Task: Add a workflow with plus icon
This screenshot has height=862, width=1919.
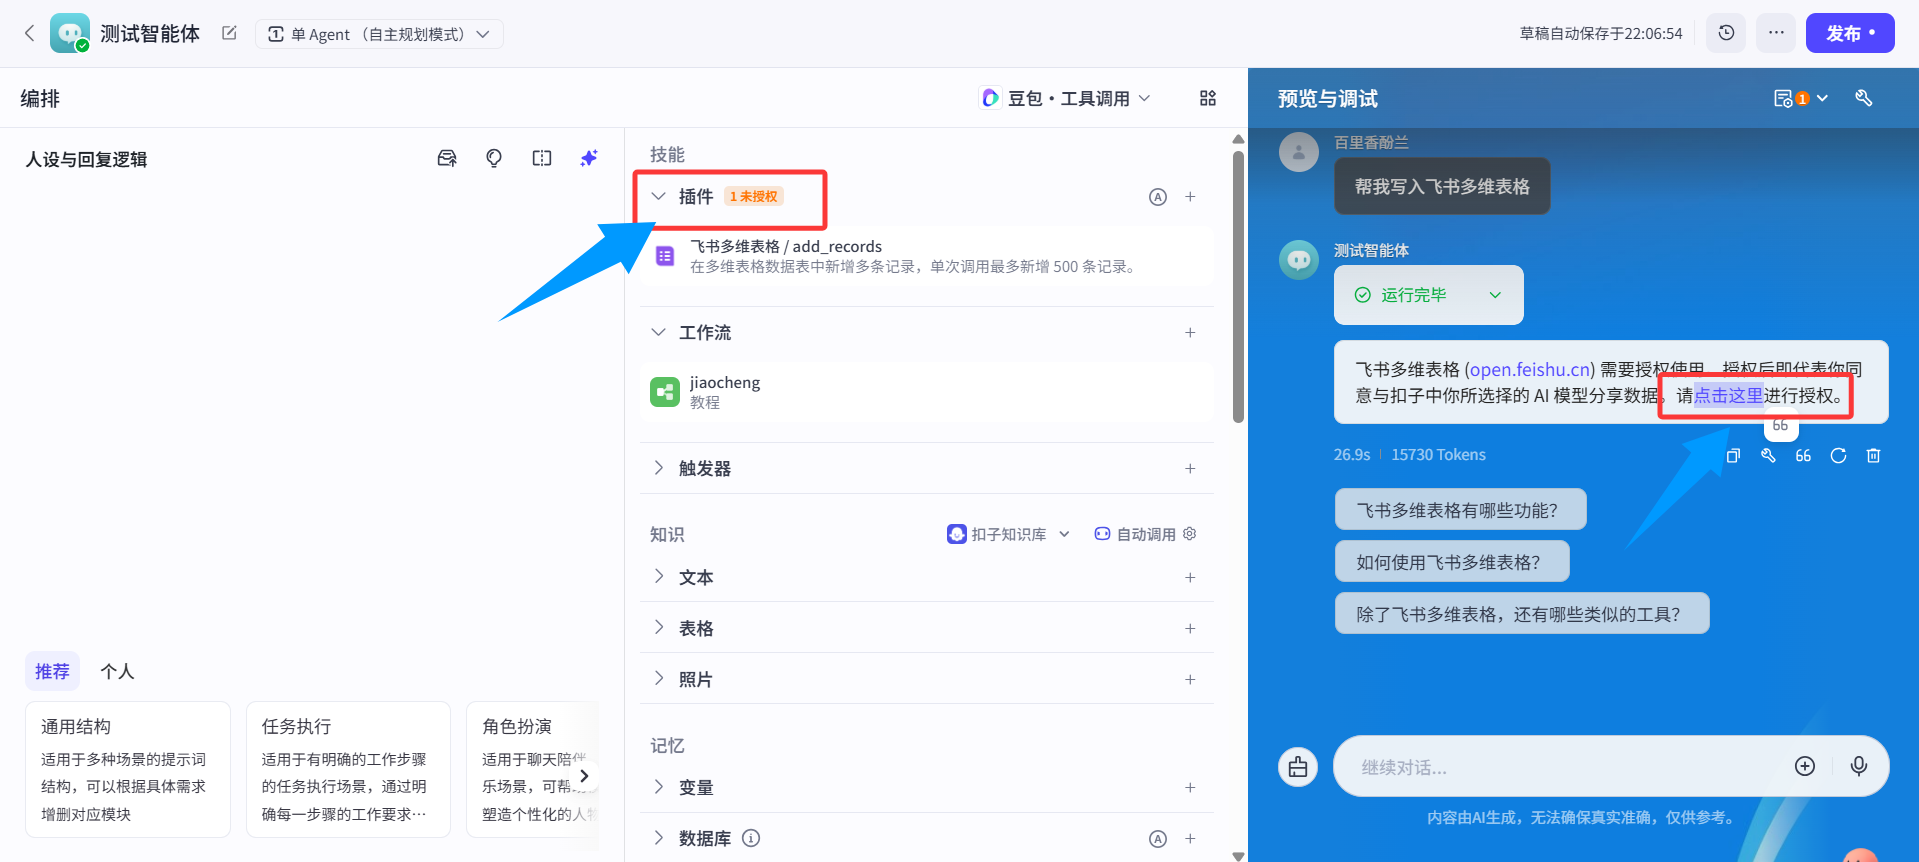Action: 1190,332
